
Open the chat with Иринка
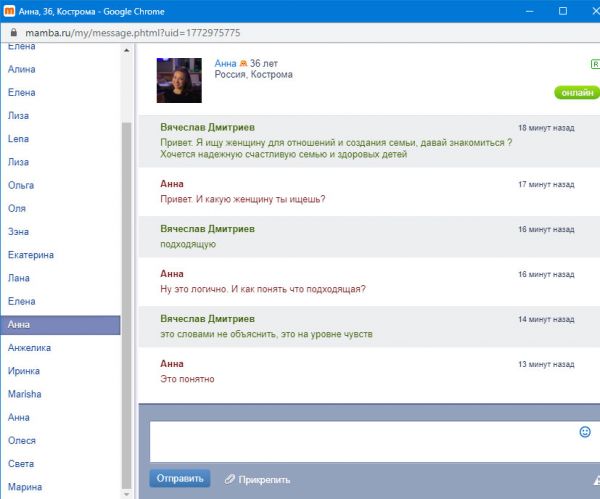(x=24, y=371)
